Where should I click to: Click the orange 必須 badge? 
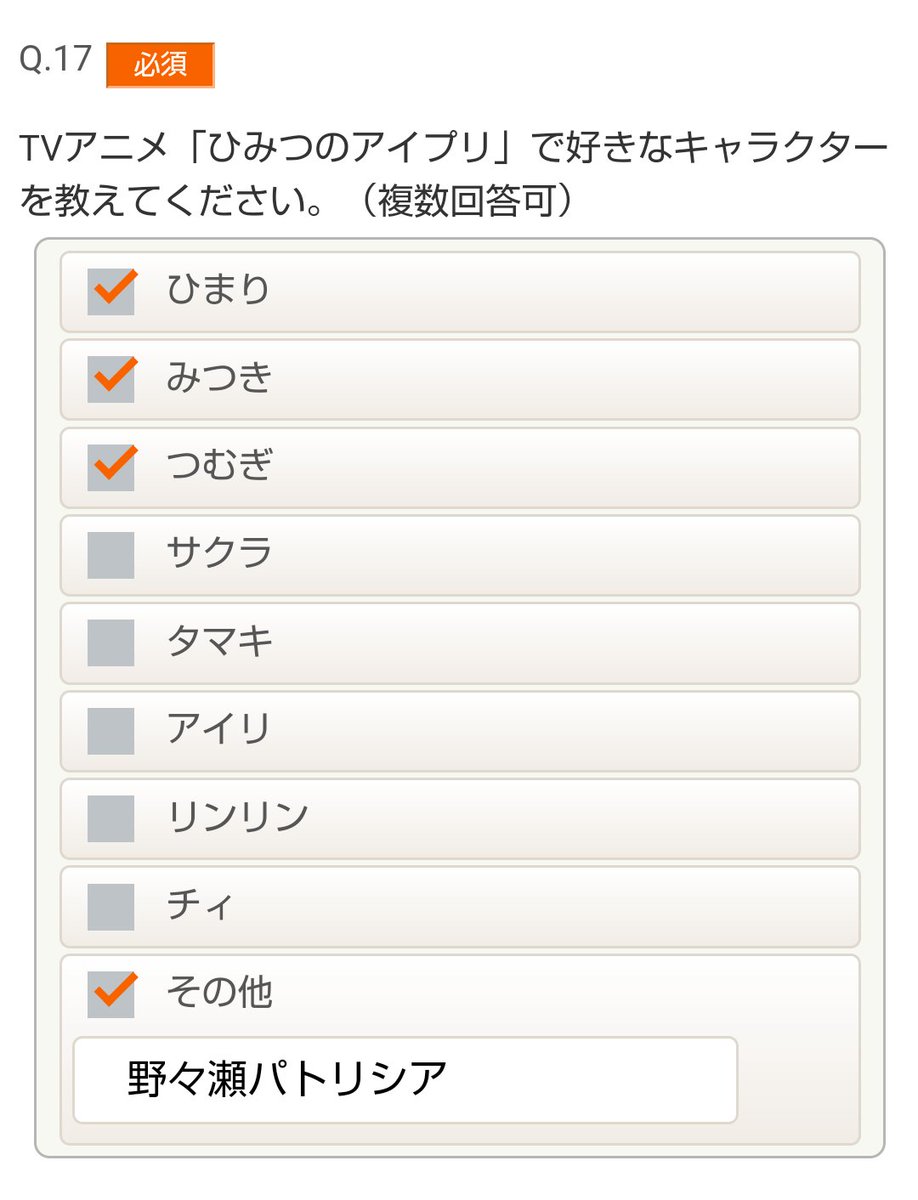click(160, 65)
